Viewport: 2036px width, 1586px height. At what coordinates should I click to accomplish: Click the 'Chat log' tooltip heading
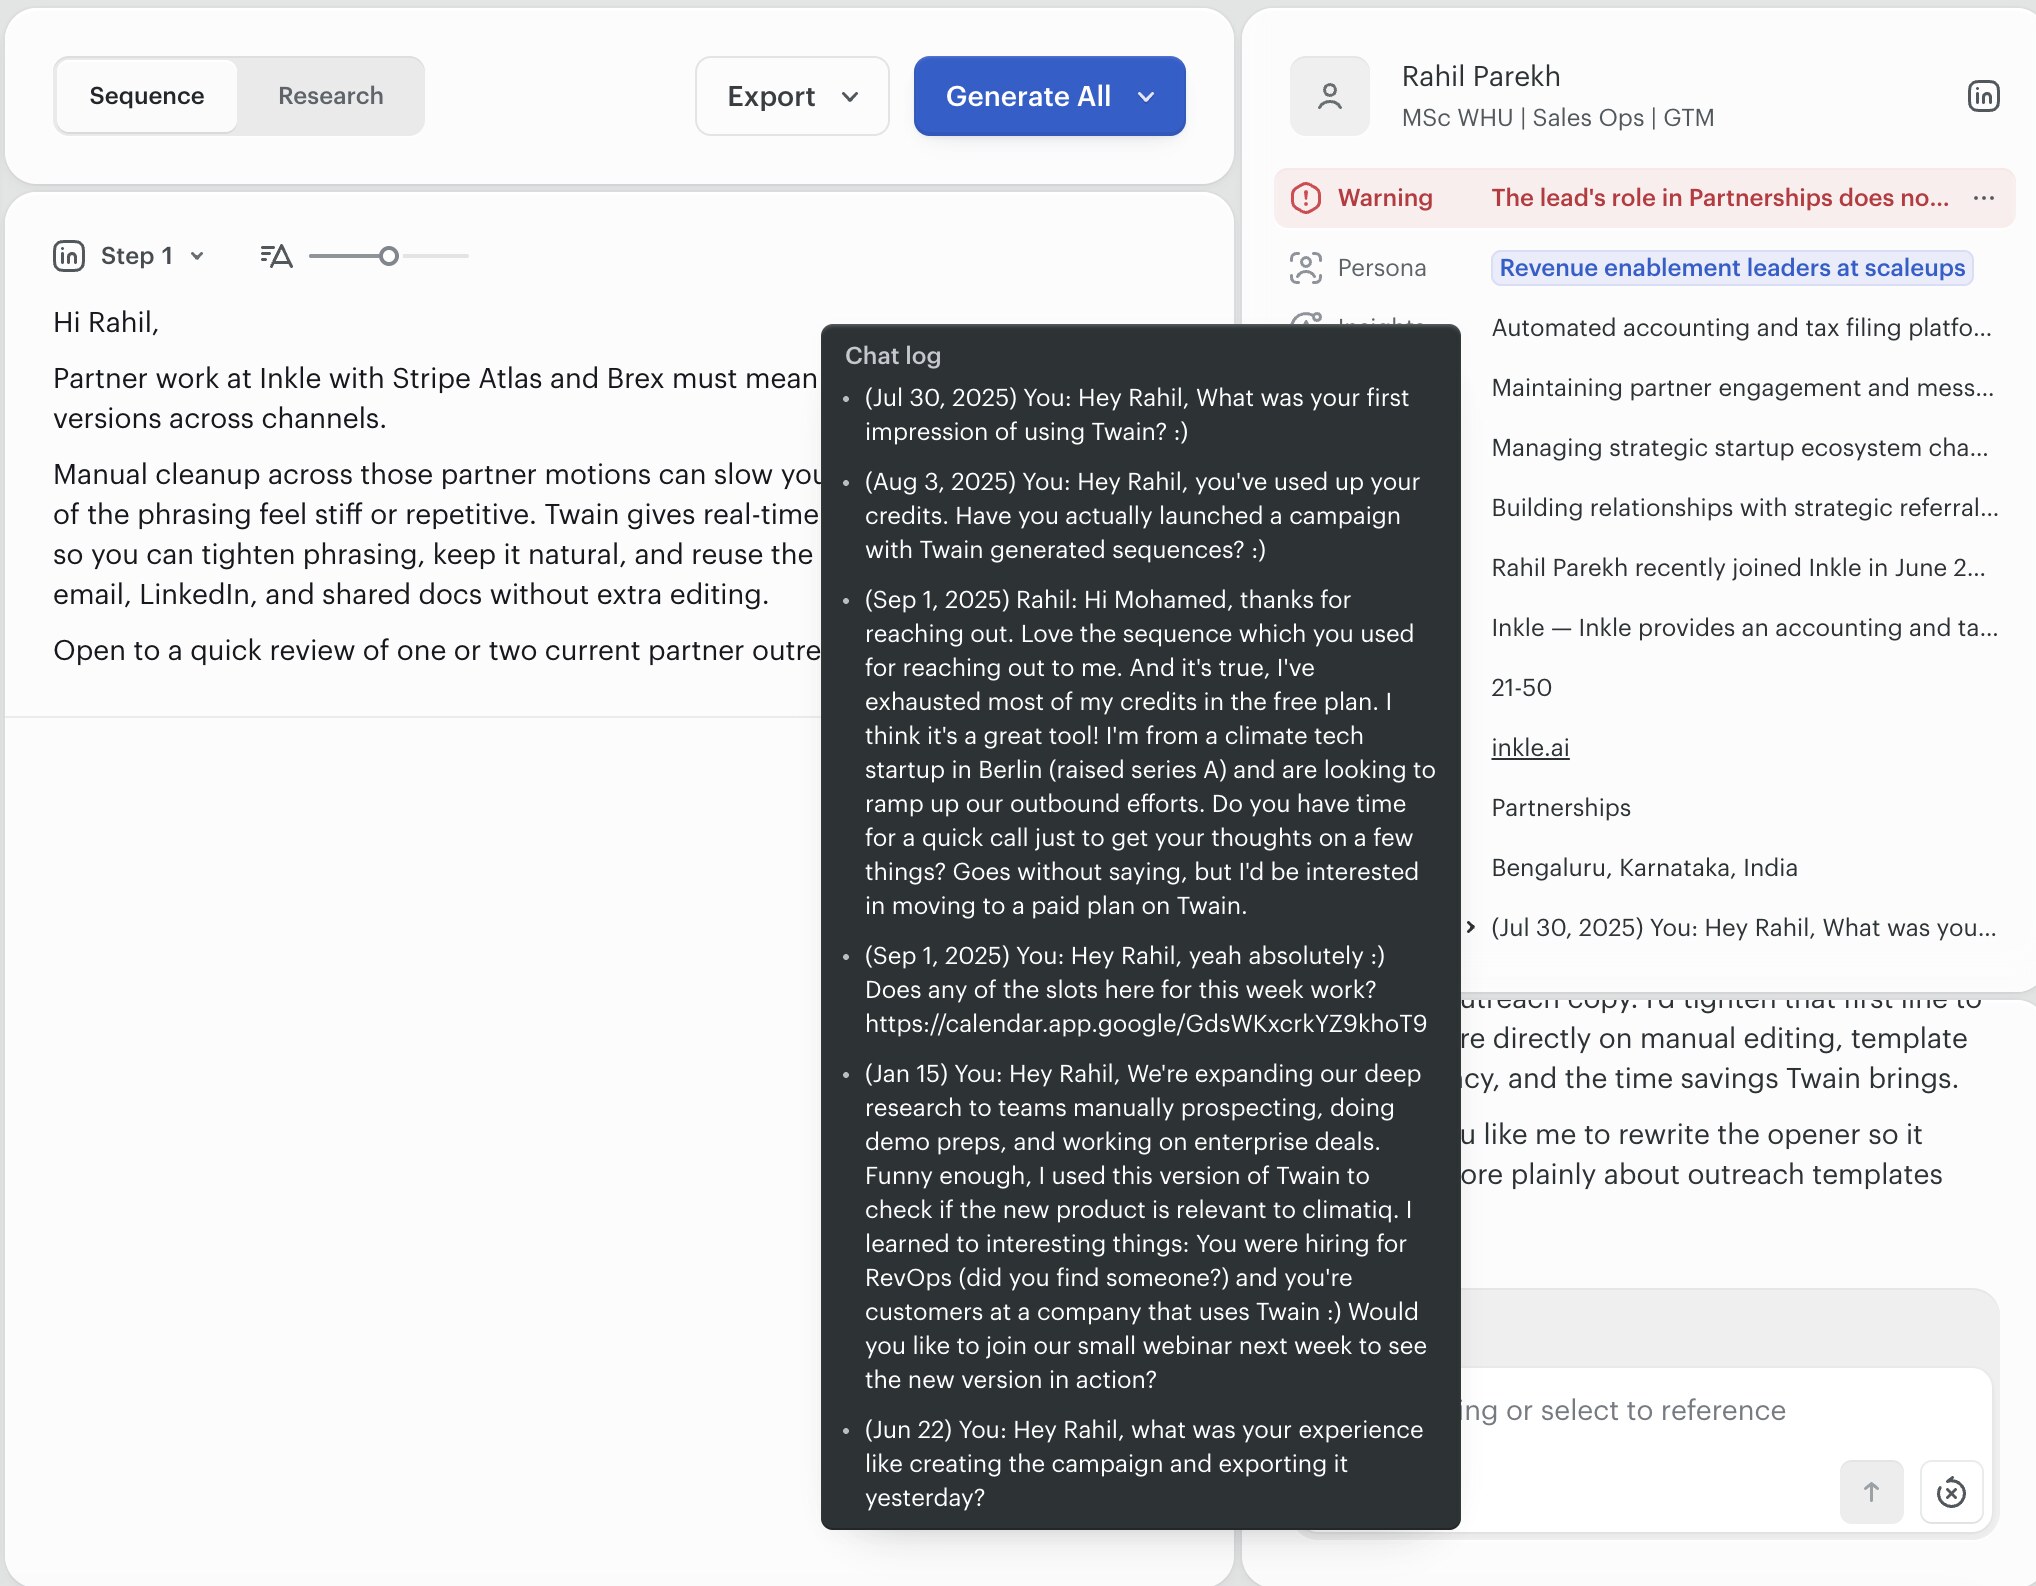pyautogui.click(x=893, y=356)
